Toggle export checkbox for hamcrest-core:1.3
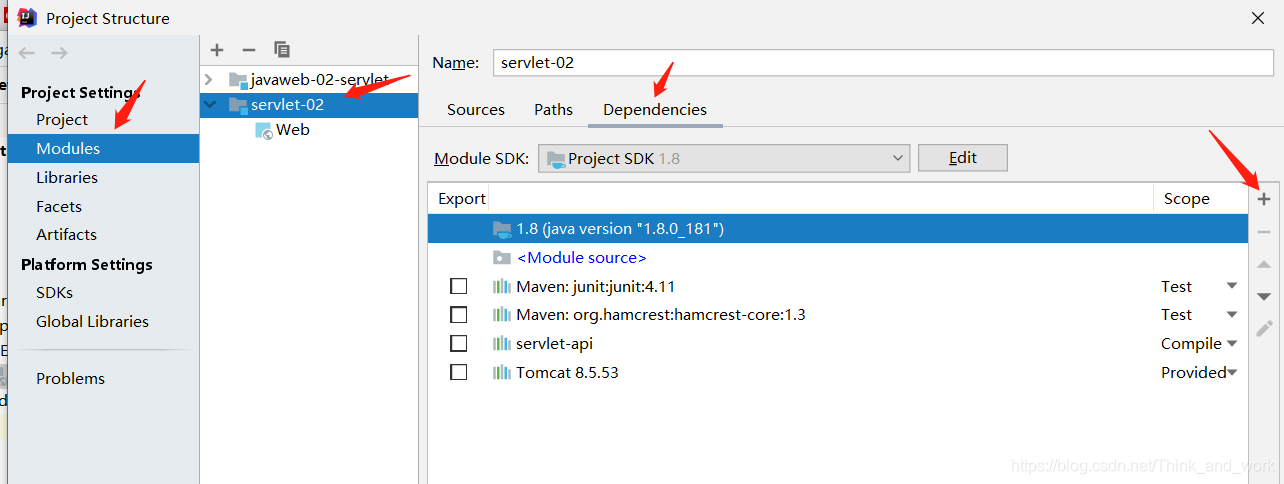The width and height of the screenshot is (1284, 484). (x=458, y=314)
